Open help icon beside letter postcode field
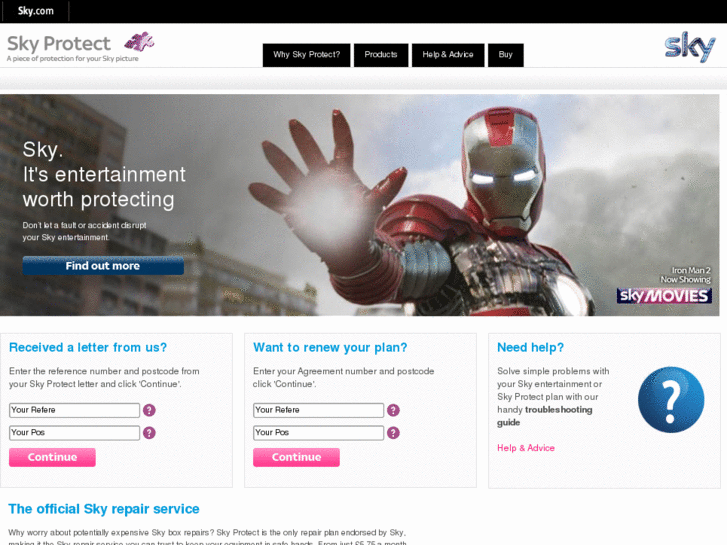The height and width of the screenshot is (545, 727). pos(149,433)
